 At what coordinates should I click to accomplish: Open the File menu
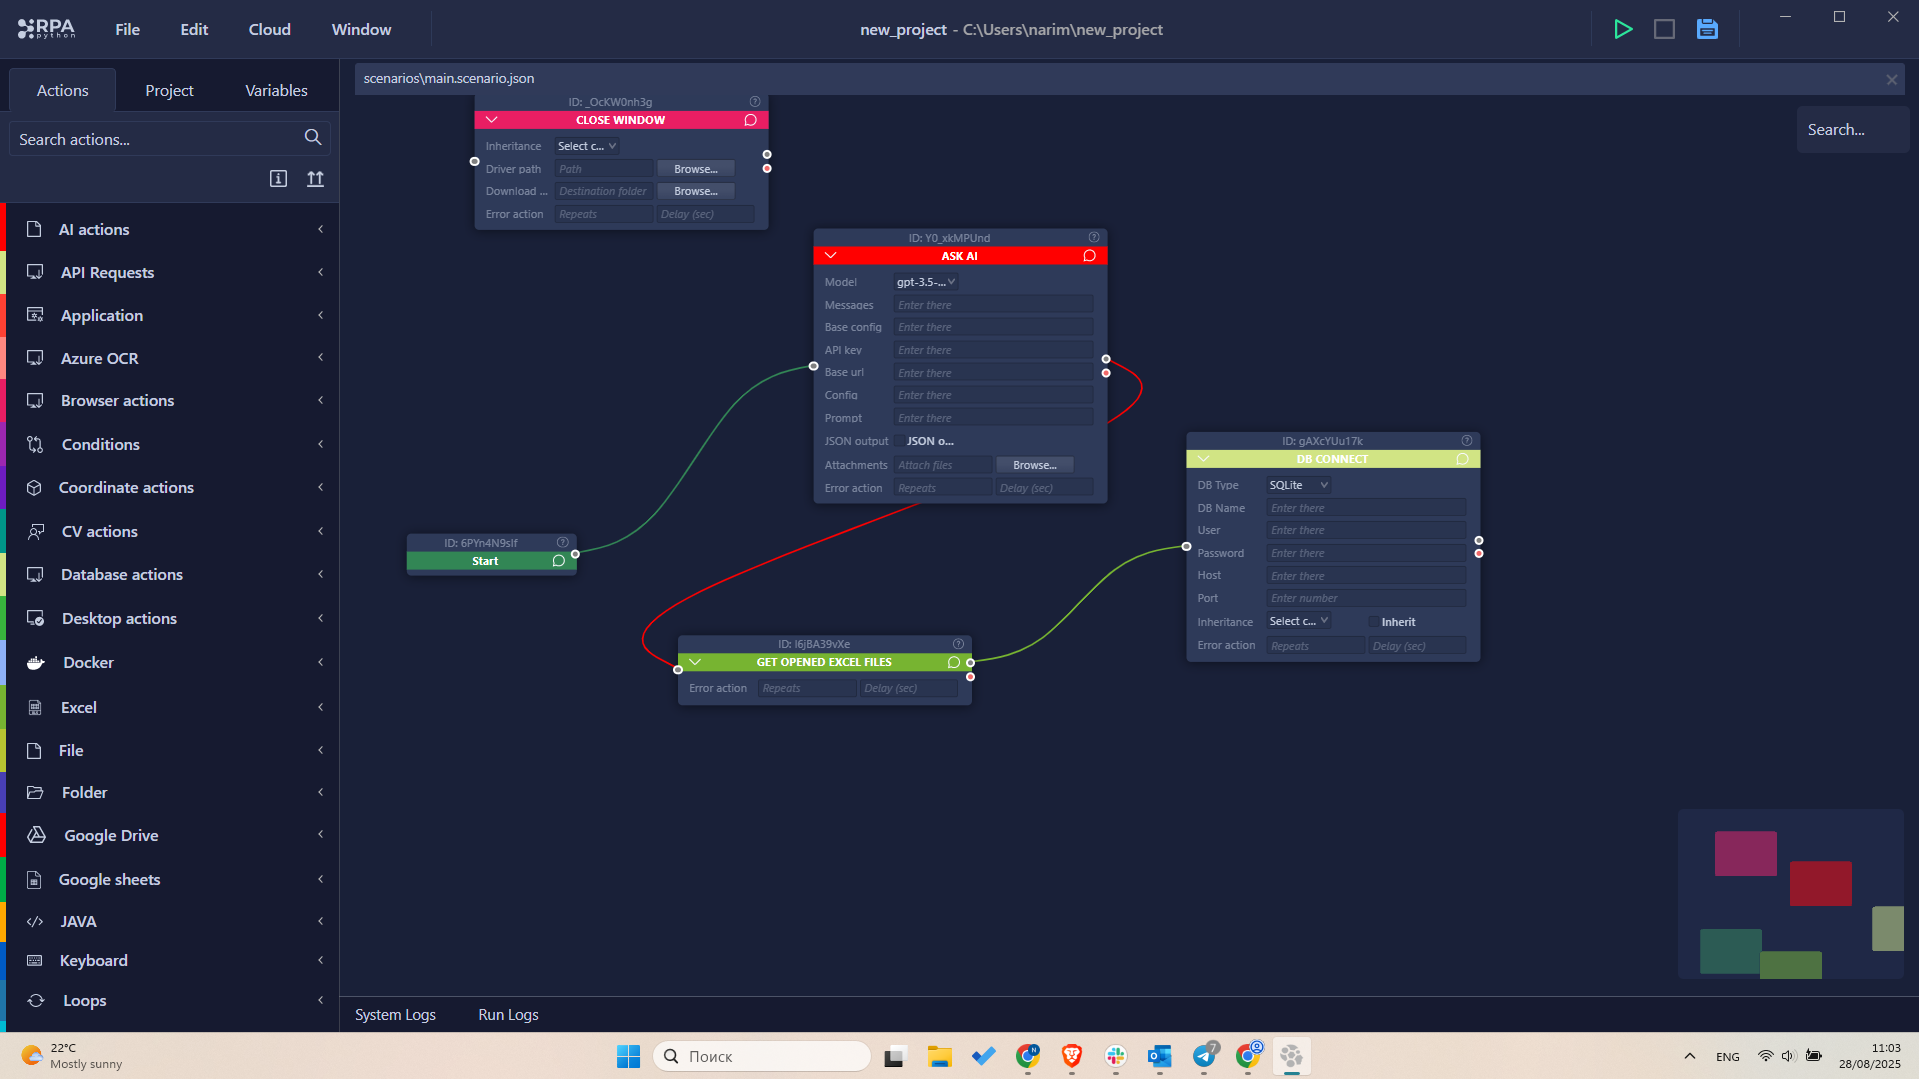127,29
